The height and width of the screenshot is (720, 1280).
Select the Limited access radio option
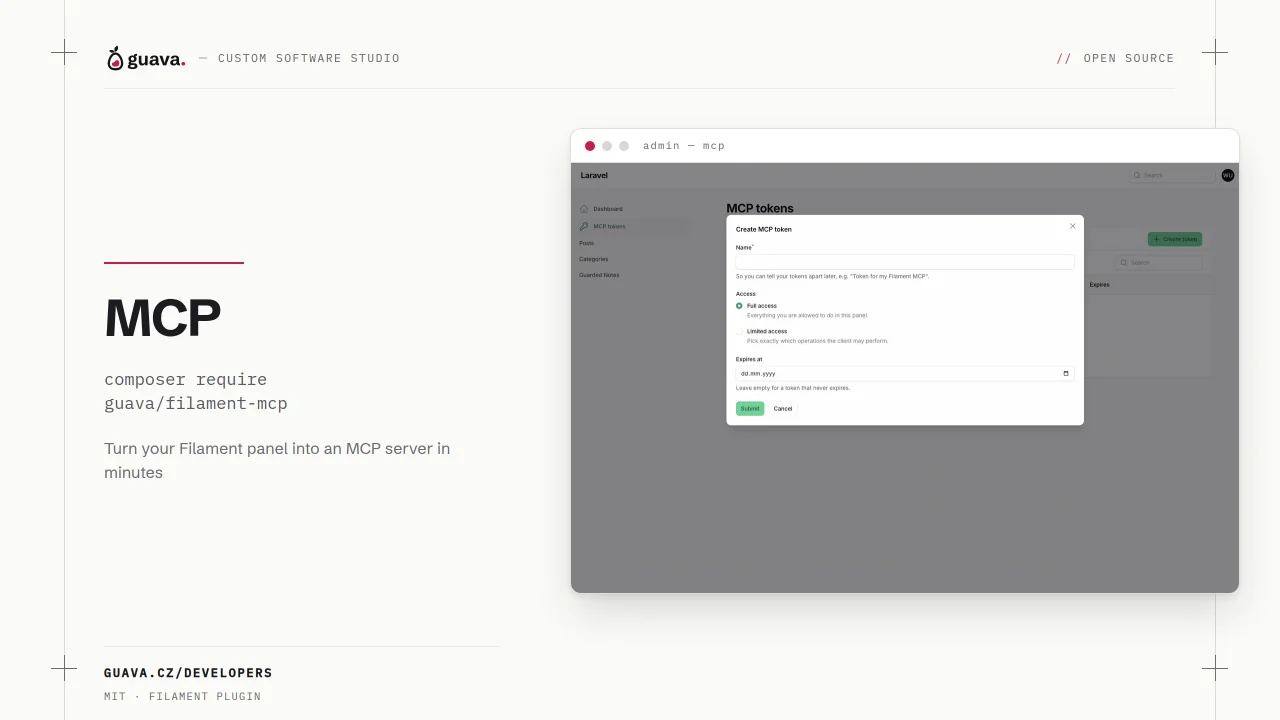740,331
